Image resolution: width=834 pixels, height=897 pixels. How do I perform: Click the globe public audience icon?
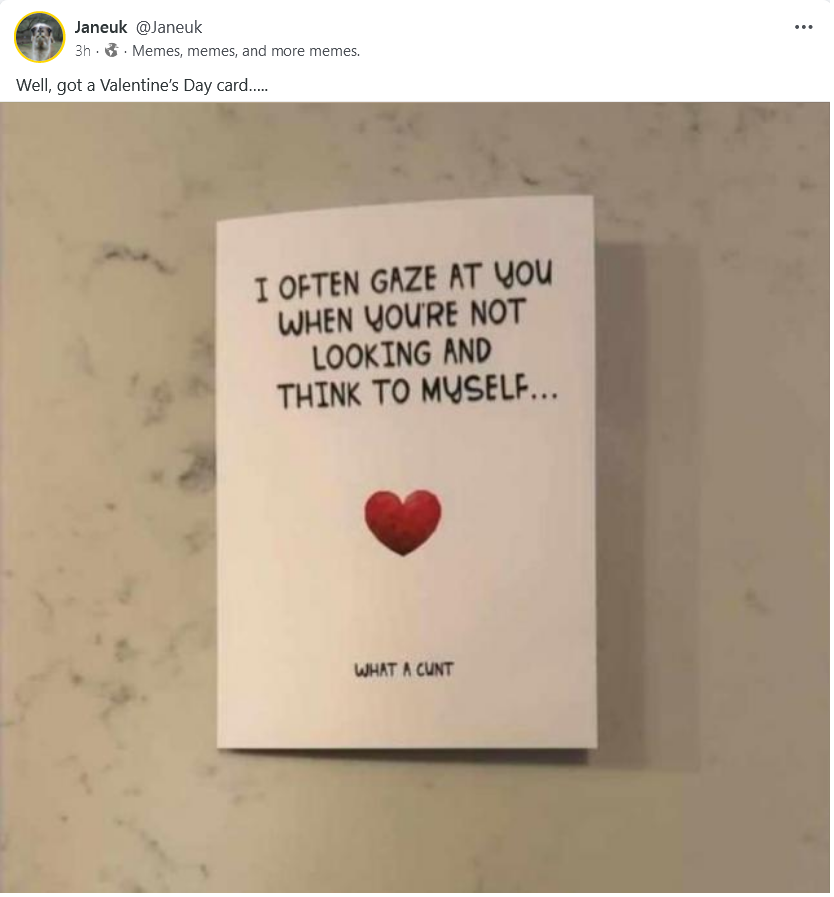pyautogui.click(x=112, y=51)
